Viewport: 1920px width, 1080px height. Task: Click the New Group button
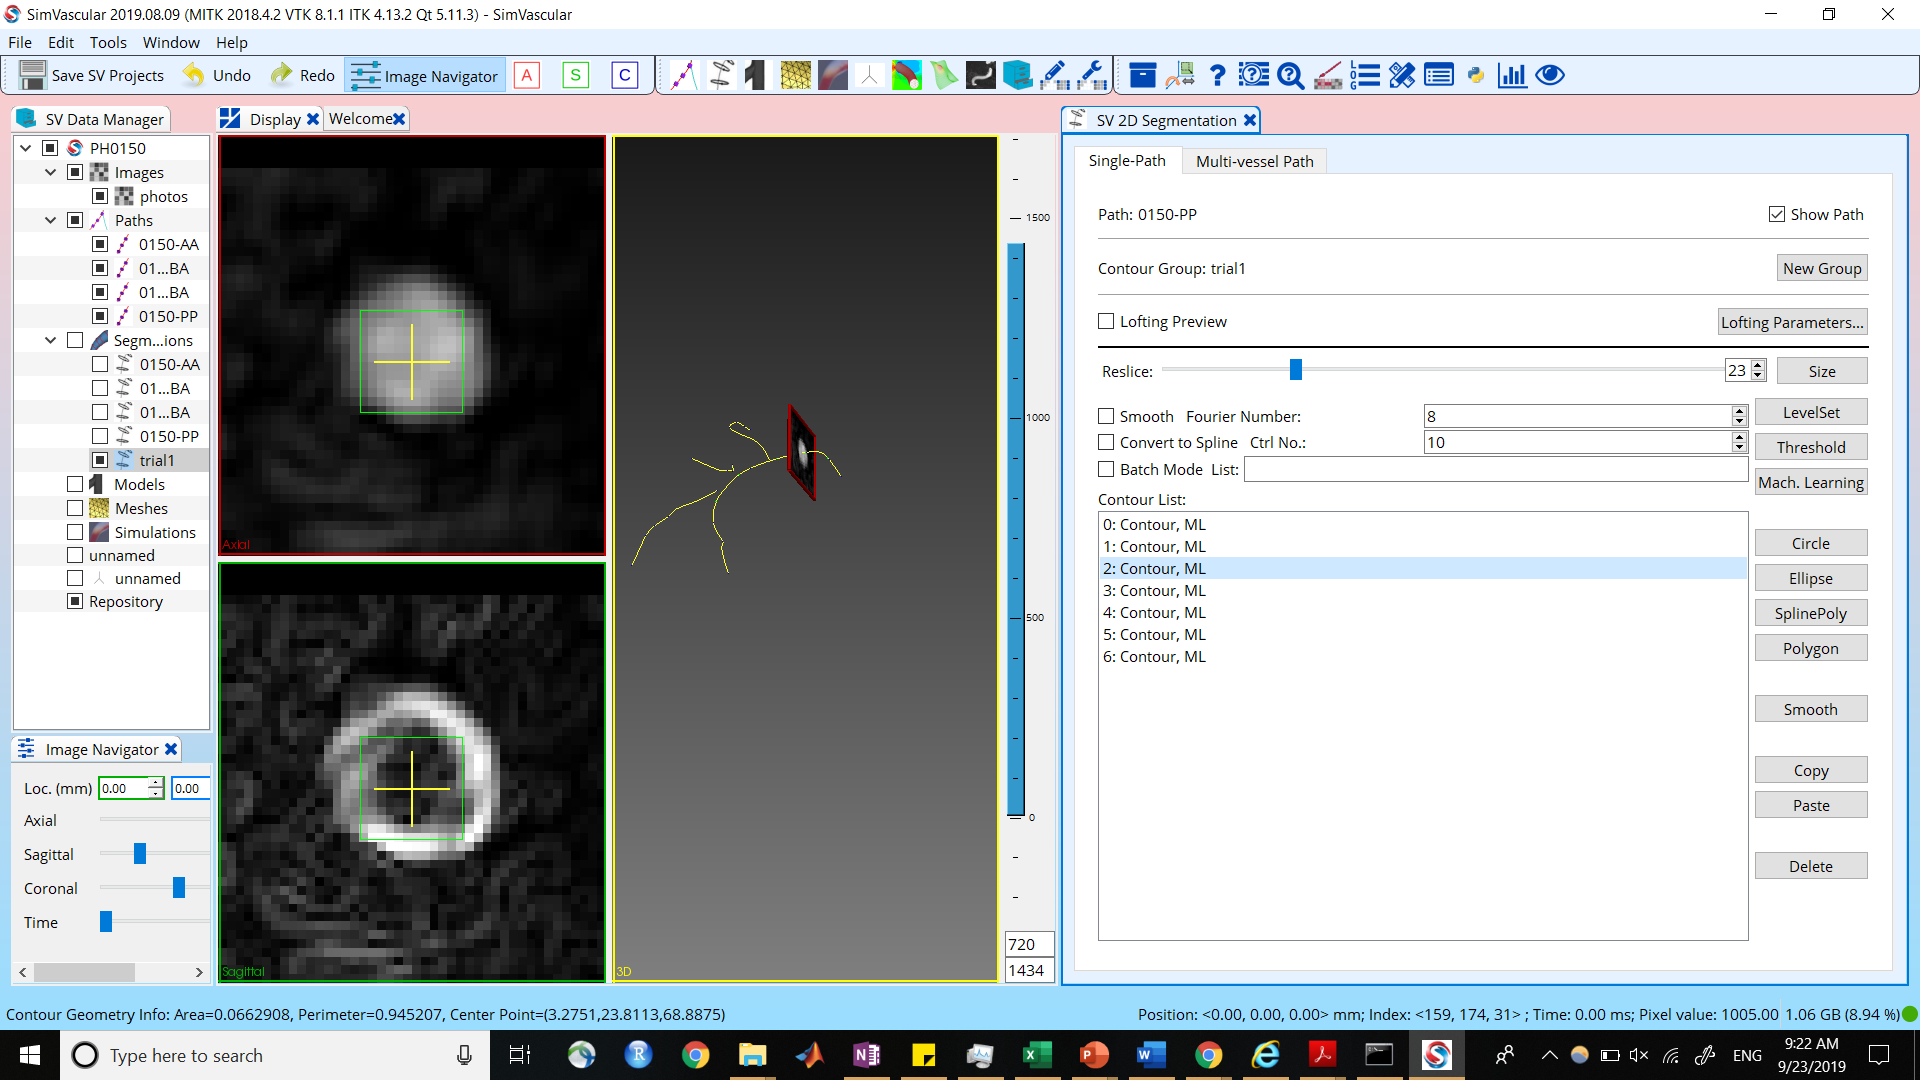(x=1822, y=268)
